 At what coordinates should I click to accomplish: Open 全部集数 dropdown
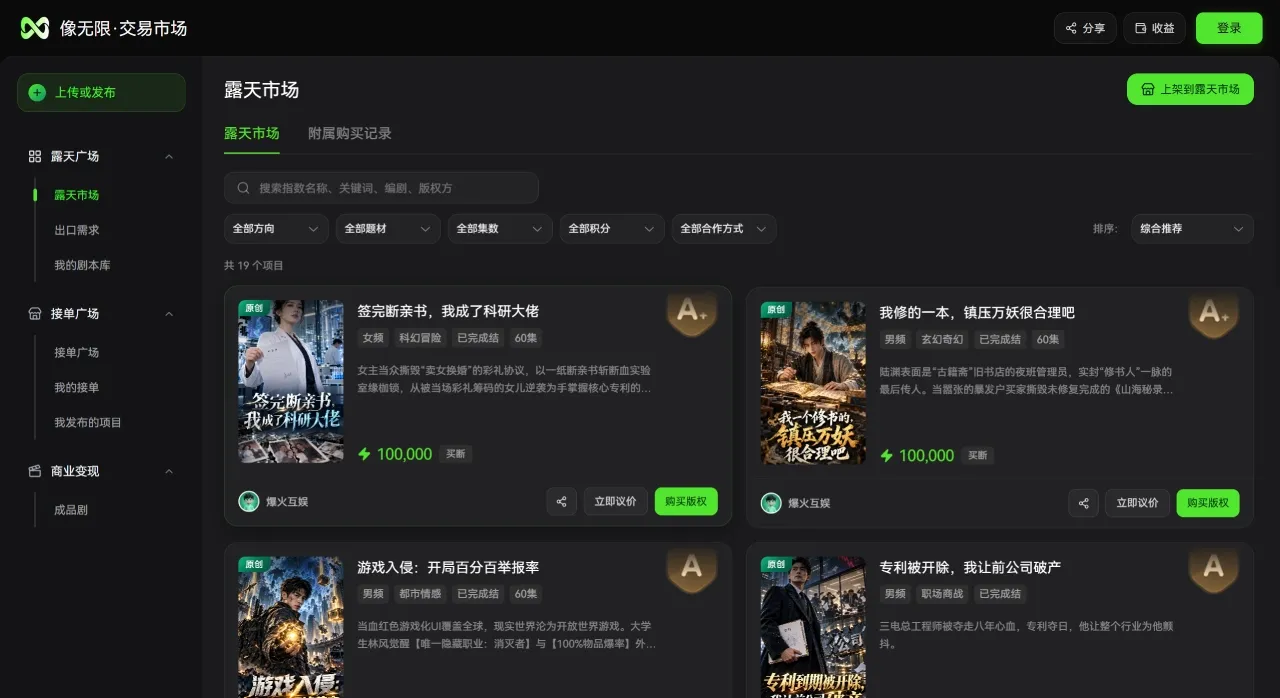coord(500,228)
